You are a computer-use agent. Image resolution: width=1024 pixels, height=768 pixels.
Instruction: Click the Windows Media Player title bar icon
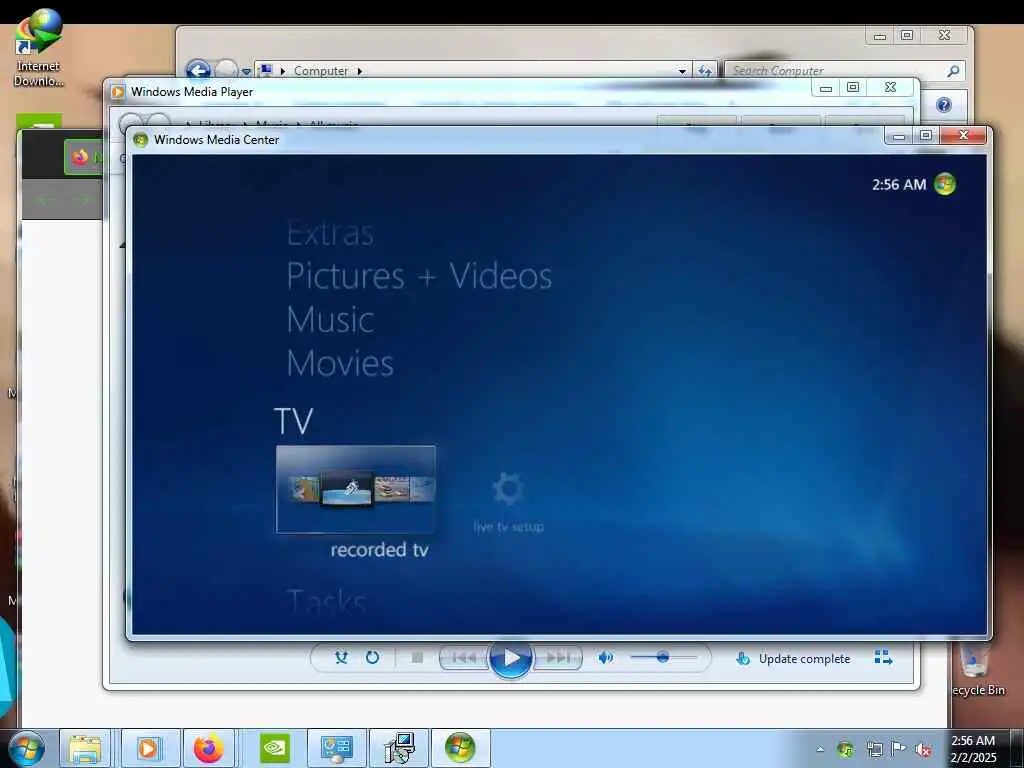118,92
